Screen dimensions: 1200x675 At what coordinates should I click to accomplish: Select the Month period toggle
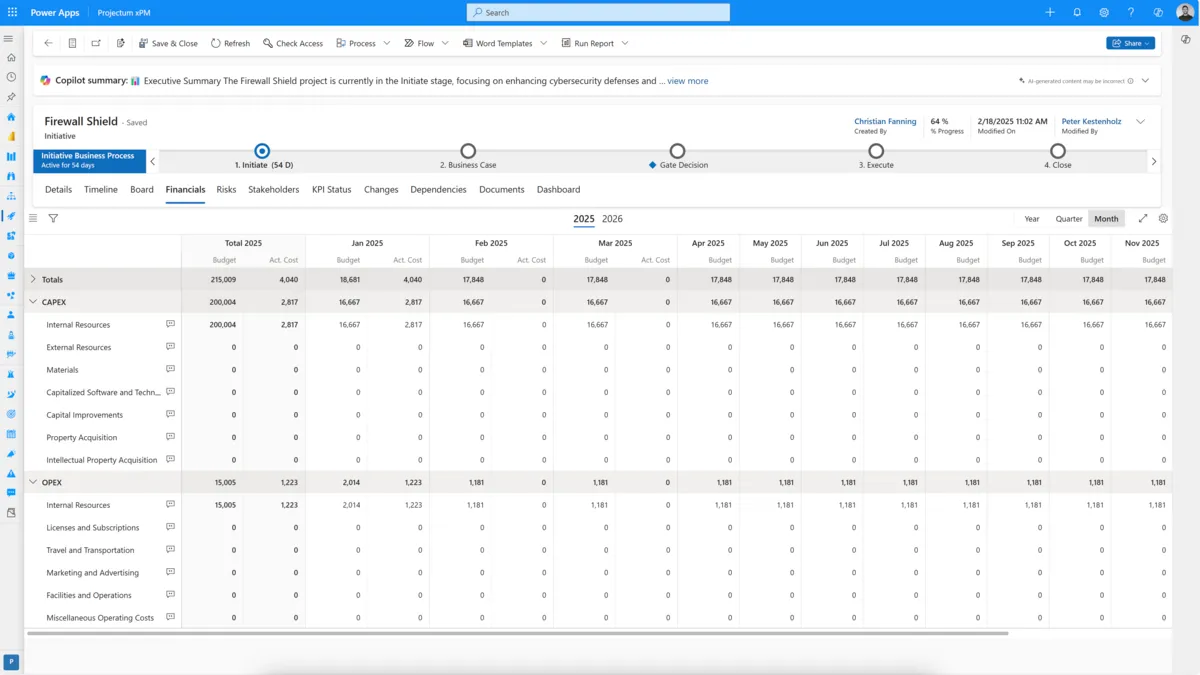[1106, 219]
